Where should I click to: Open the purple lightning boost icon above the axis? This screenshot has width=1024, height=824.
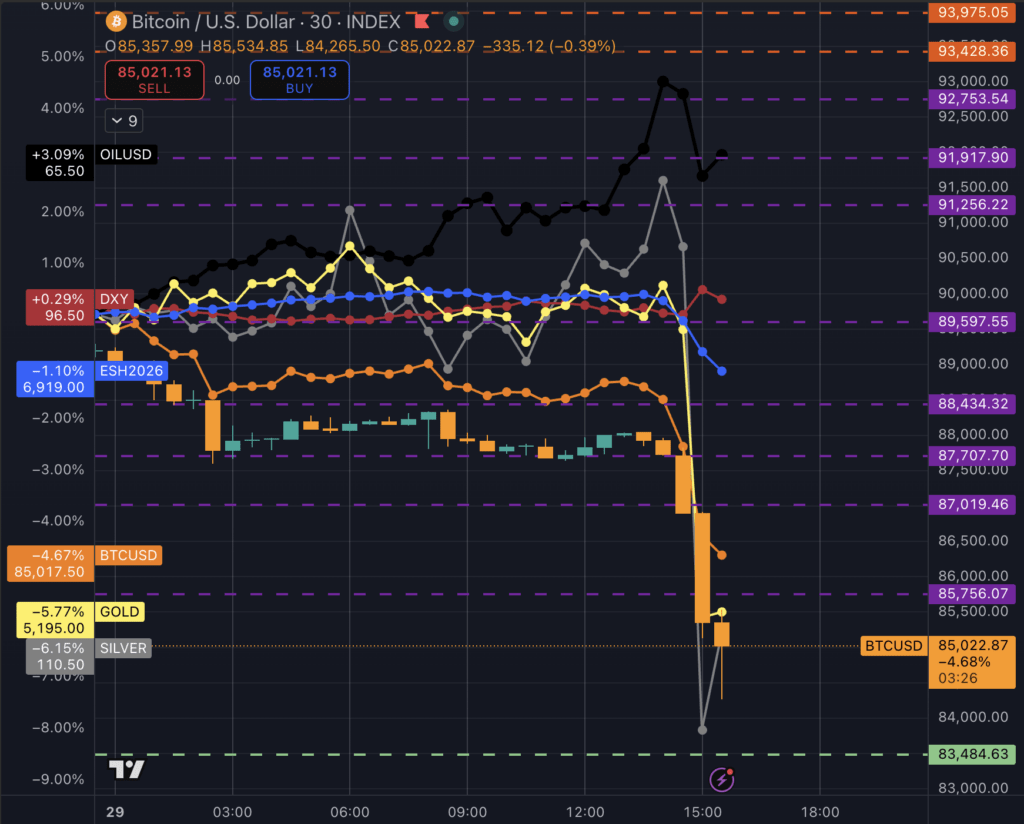point(721,778)
